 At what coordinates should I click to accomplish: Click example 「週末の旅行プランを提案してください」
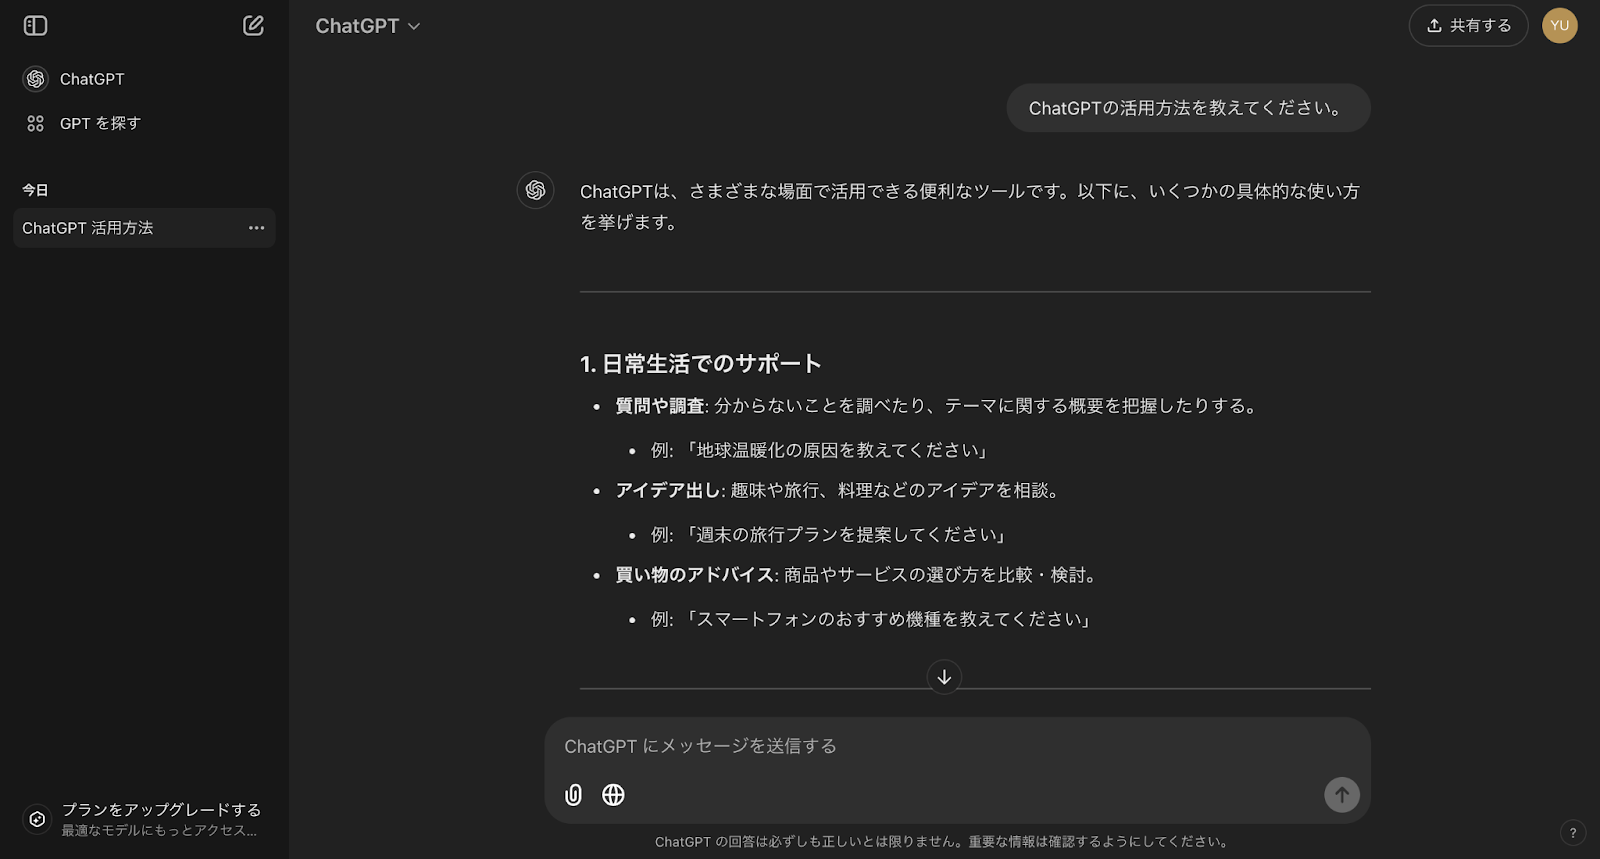pyautogui.click(x=845, y=535)
